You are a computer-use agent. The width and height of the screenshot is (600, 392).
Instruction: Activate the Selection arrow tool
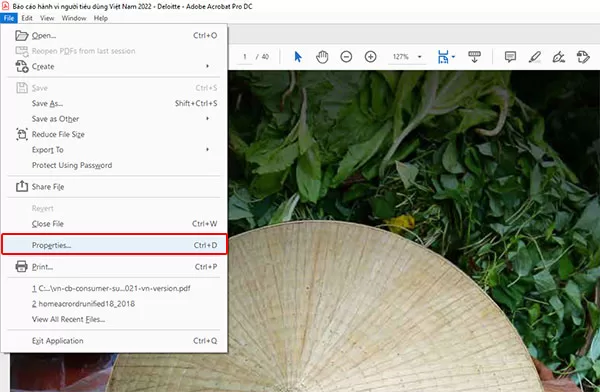coord(298,57)
